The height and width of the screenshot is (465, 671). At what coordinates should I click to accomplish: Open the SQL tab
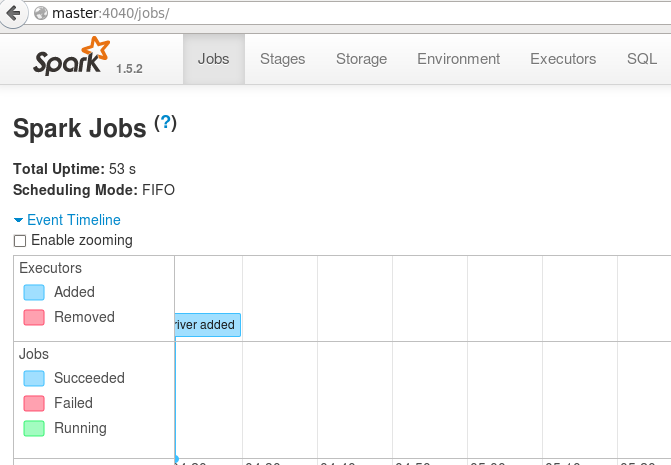click(x=641, y=59)
